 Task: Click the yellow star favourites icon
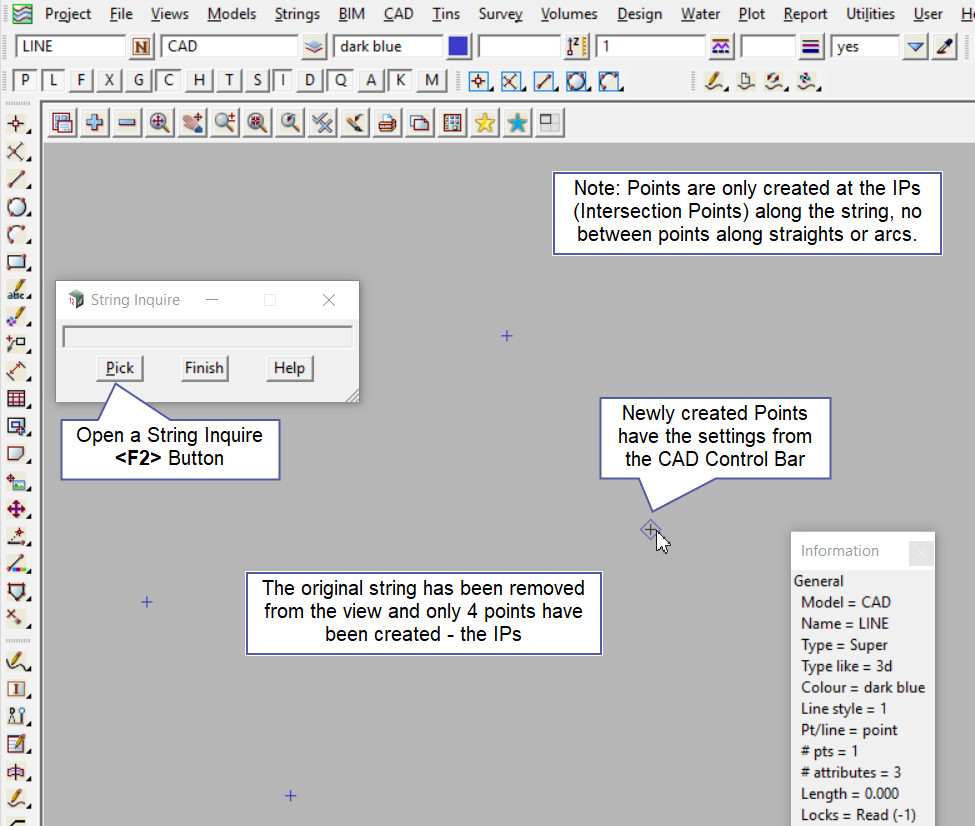[x=485, y=123]
